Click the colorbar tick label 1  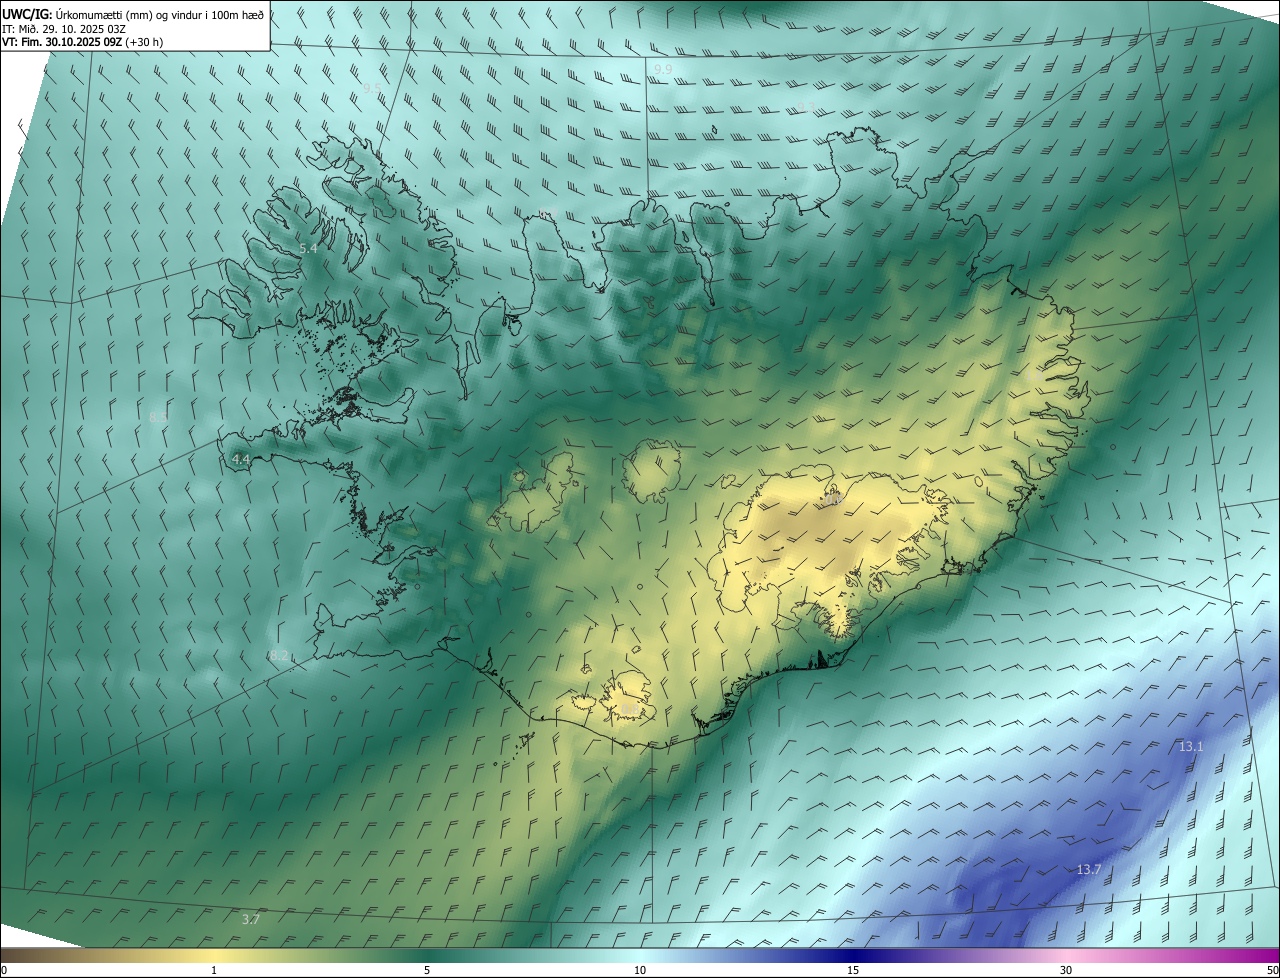click(213, 970)
